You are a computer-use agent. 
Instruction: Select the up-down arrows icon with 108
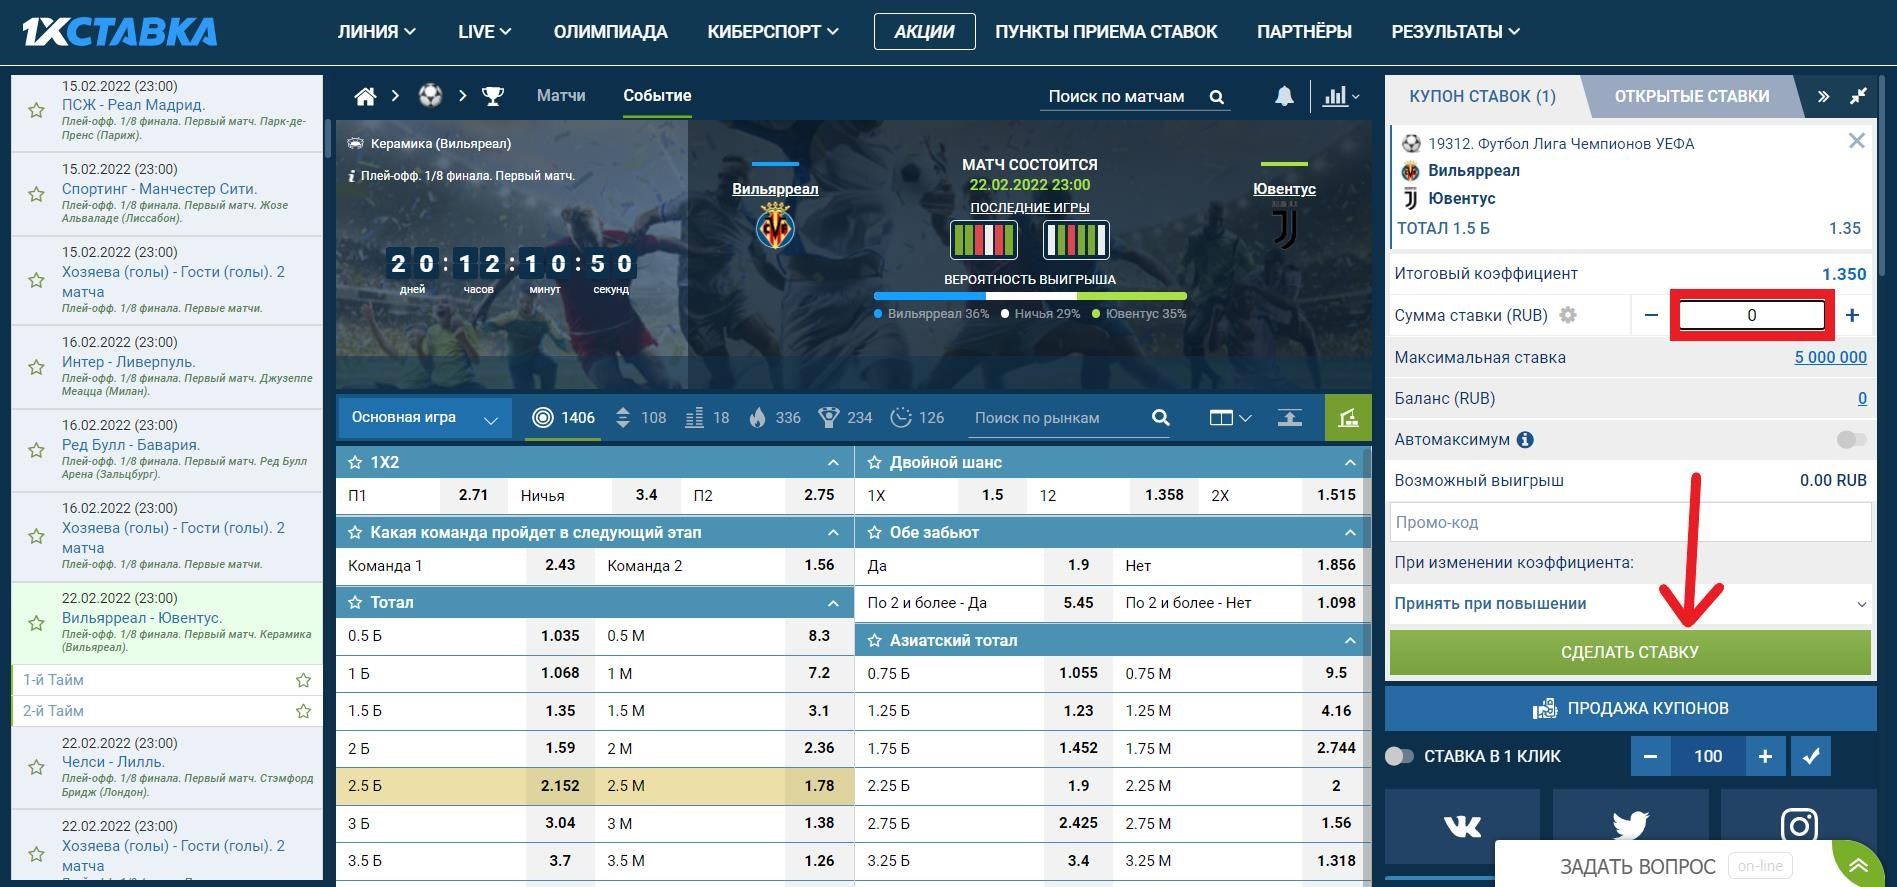[x=623, y=417]
